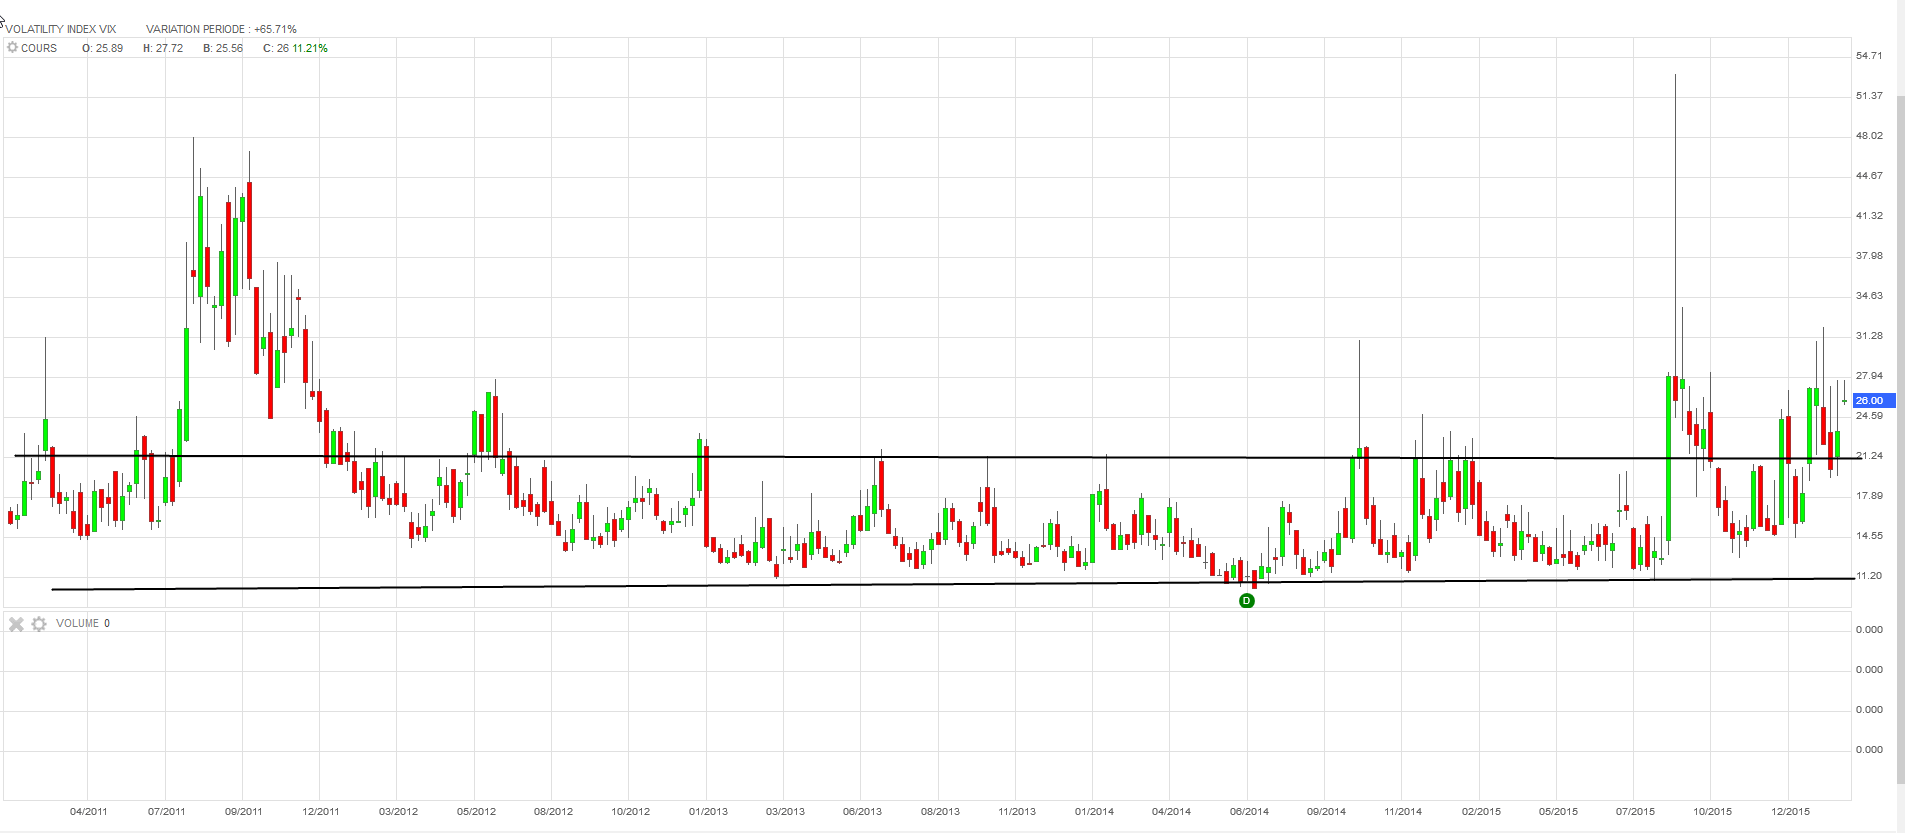Click the 11/2013 date label
The width and height of the screenshot is (1905, 833).
point(1017,811)
